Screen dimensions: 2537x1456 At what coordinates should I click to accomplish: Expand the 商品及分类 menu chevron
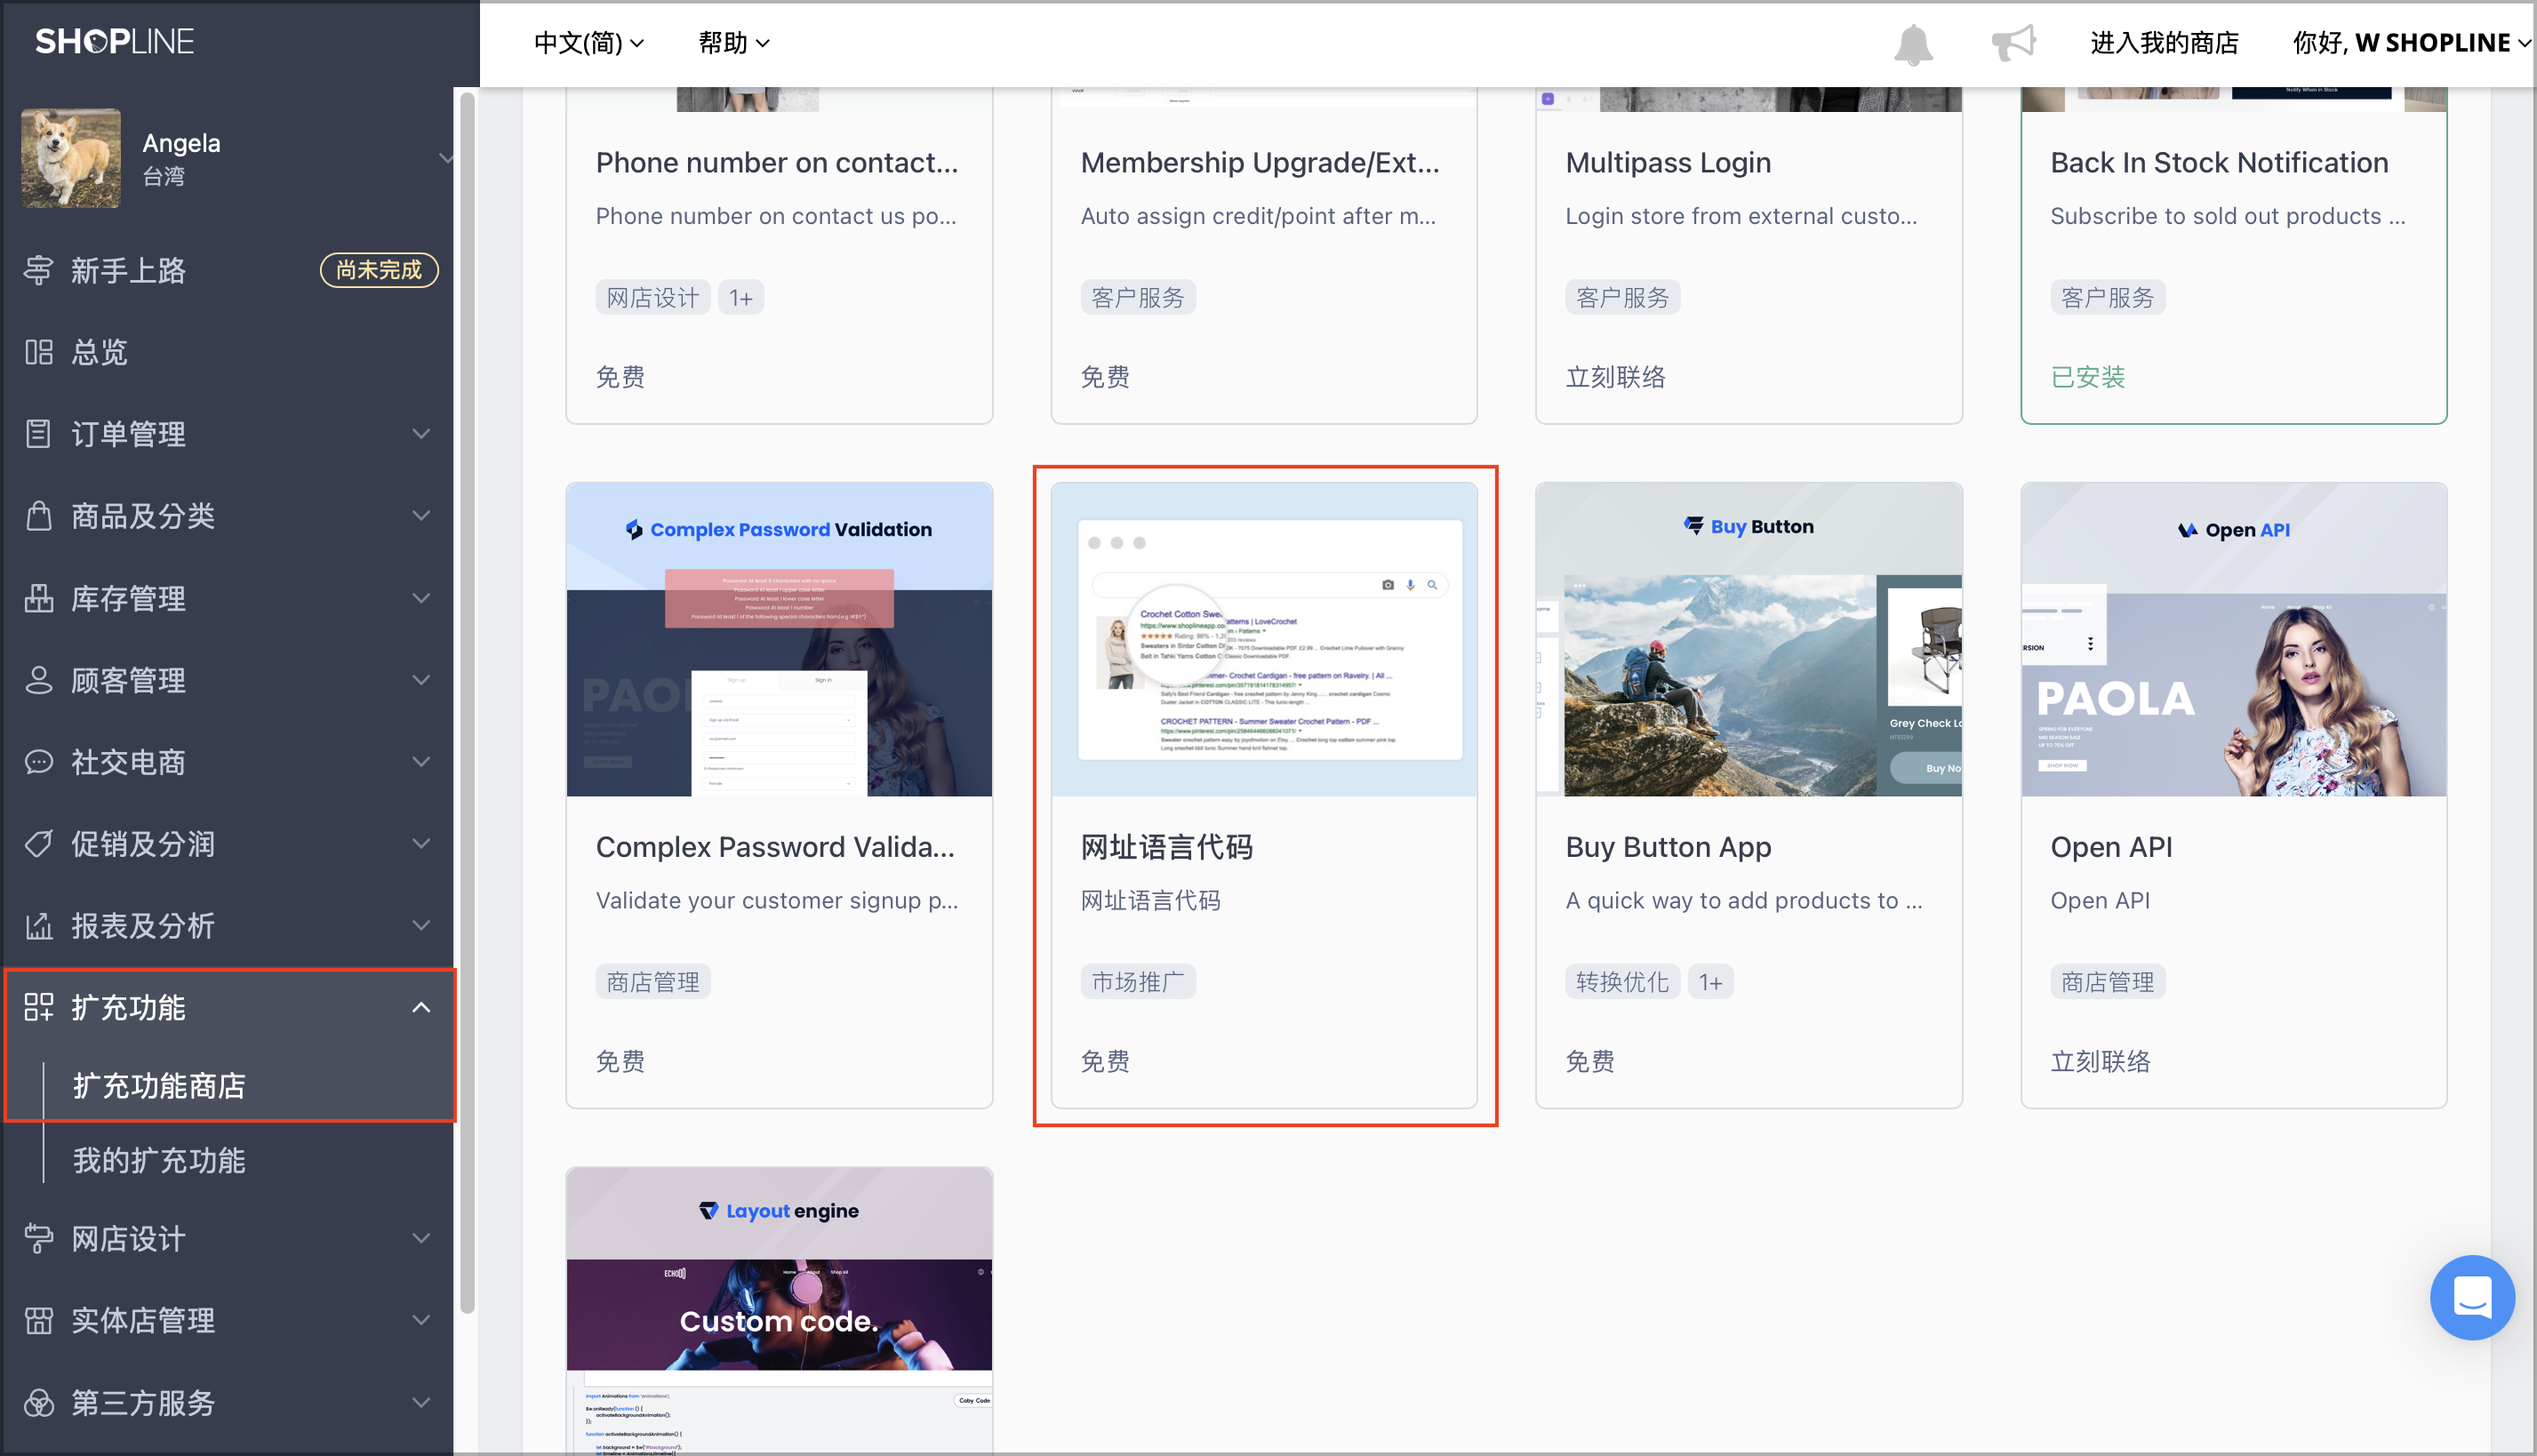point(422,516)
